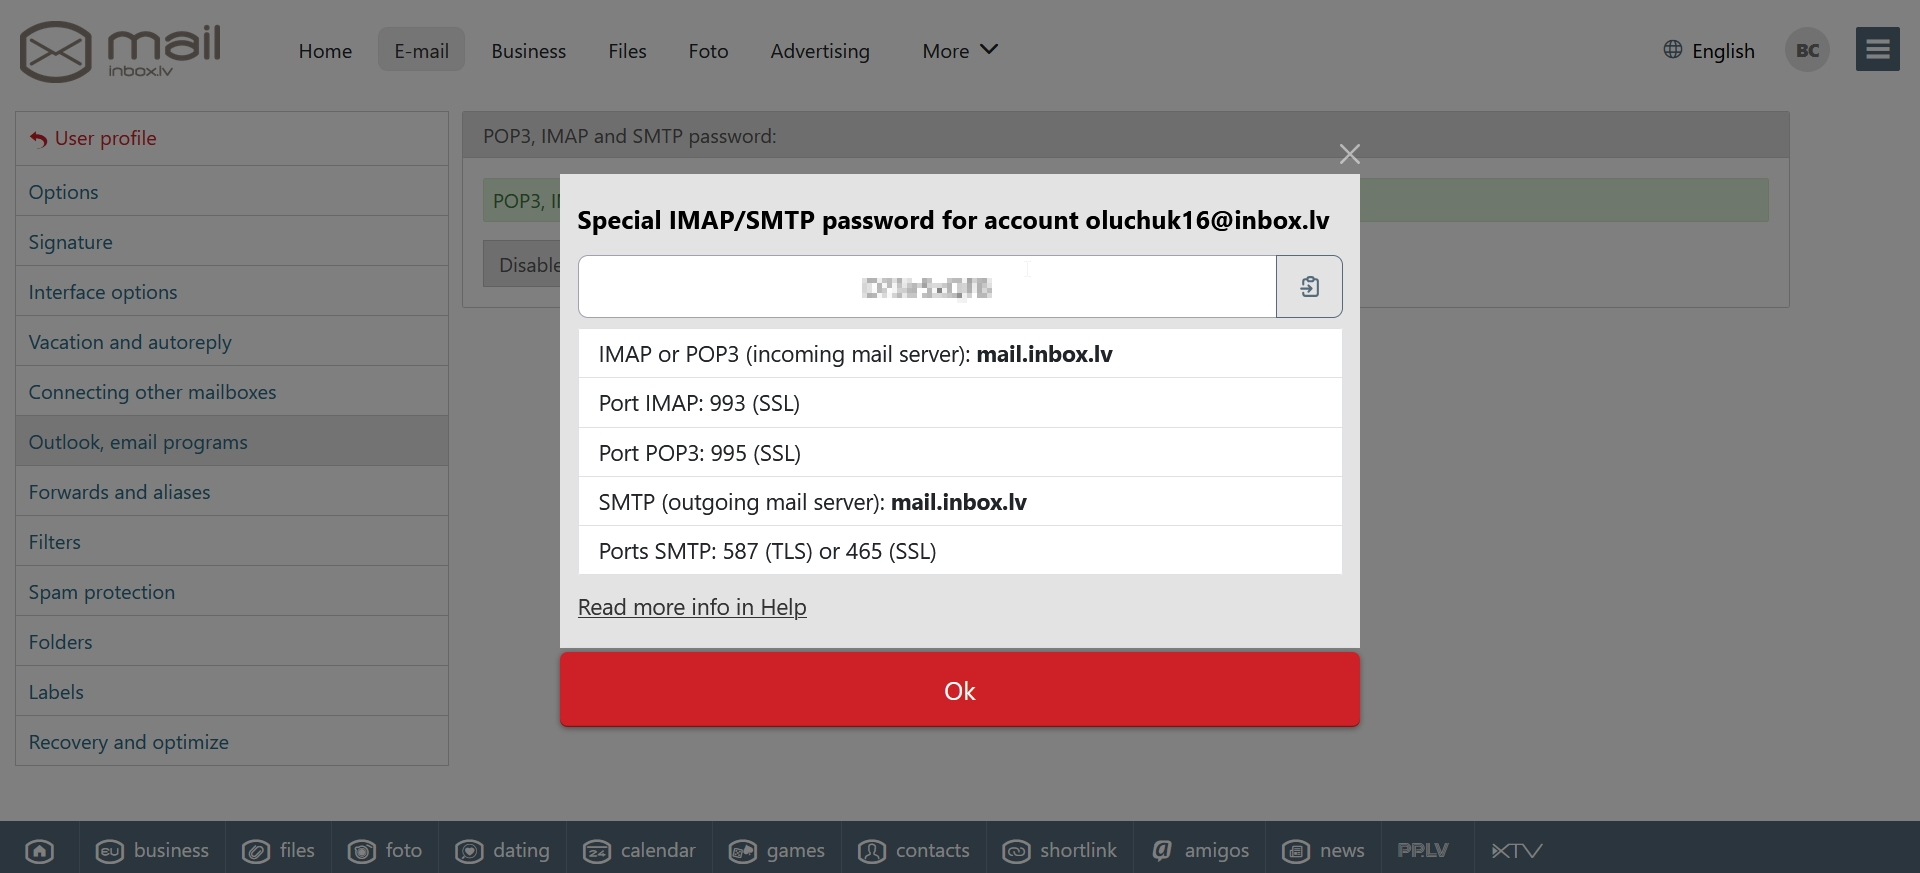Image resolution: width=1920 pixels, height=873 pixels.
Task: Open Labels settings
Action: click(x=232, y=691)
